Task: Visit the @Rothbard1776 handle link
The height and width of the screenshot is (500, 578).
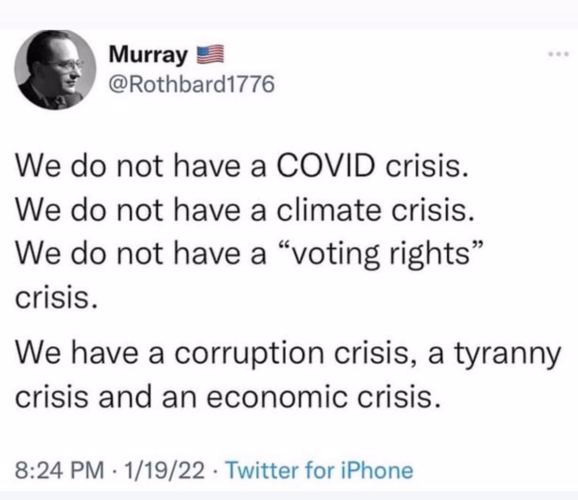Action: 192,84
